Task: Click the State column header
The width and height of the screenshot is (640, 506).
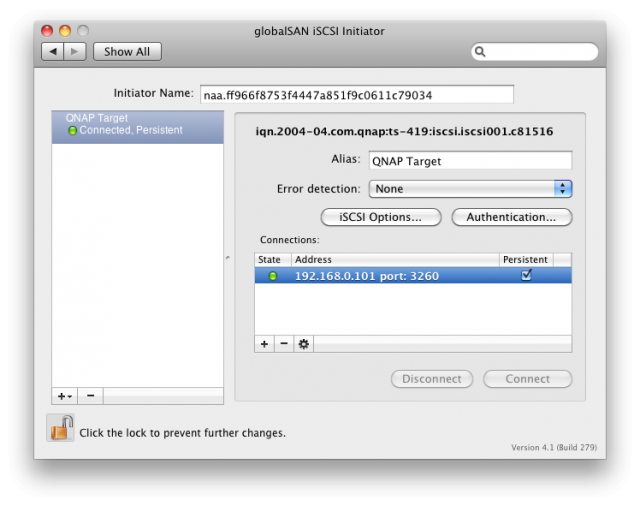Action: tap(273, 260)
